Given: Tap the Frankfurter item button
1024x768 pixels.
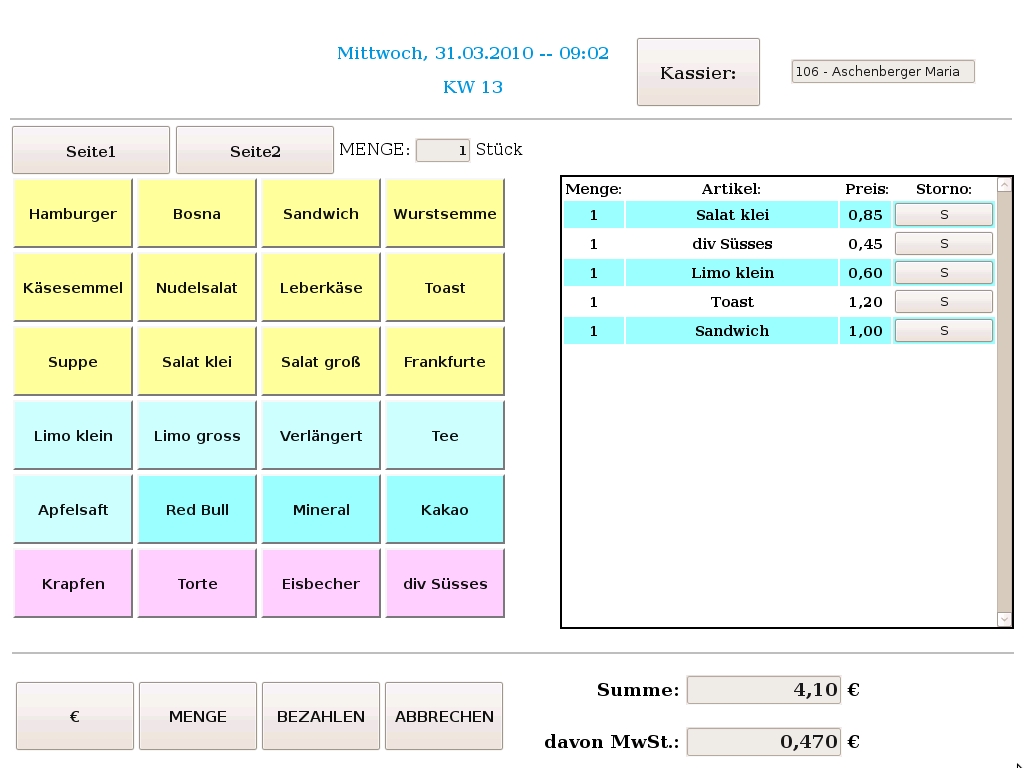Looking at the screenshot, I should pyautogui.click(x=445, y=362).
